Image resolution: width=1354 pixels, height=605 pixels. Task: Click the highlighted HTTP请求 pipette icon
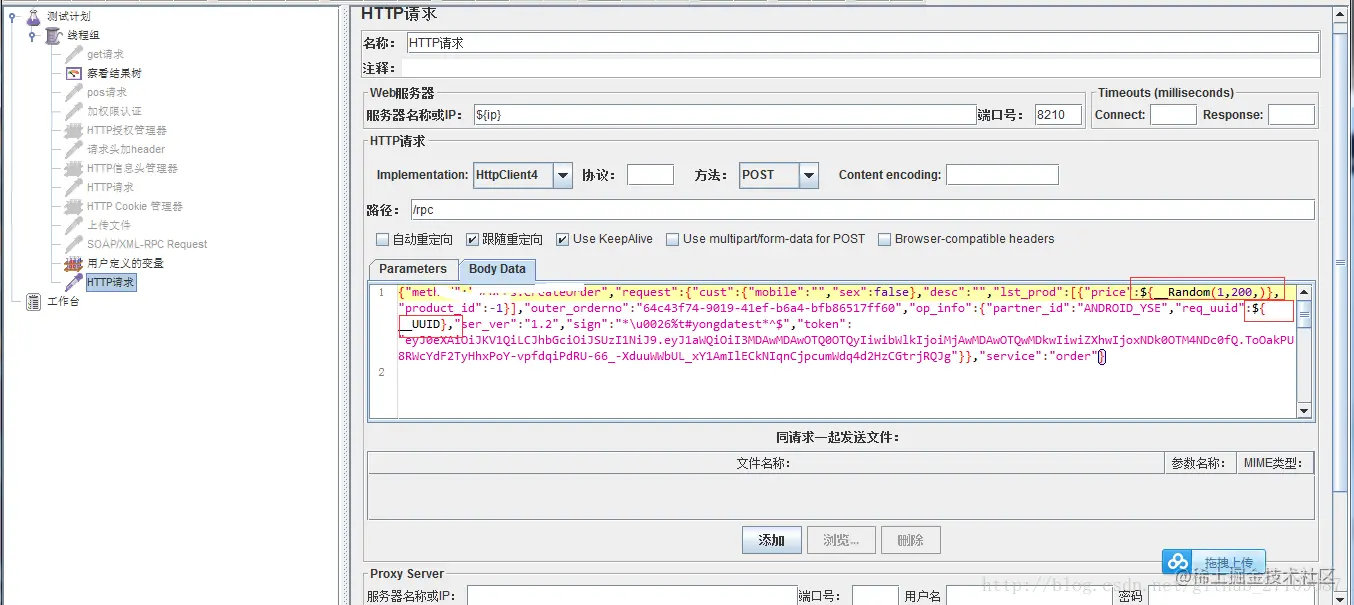tap(74, 282)
